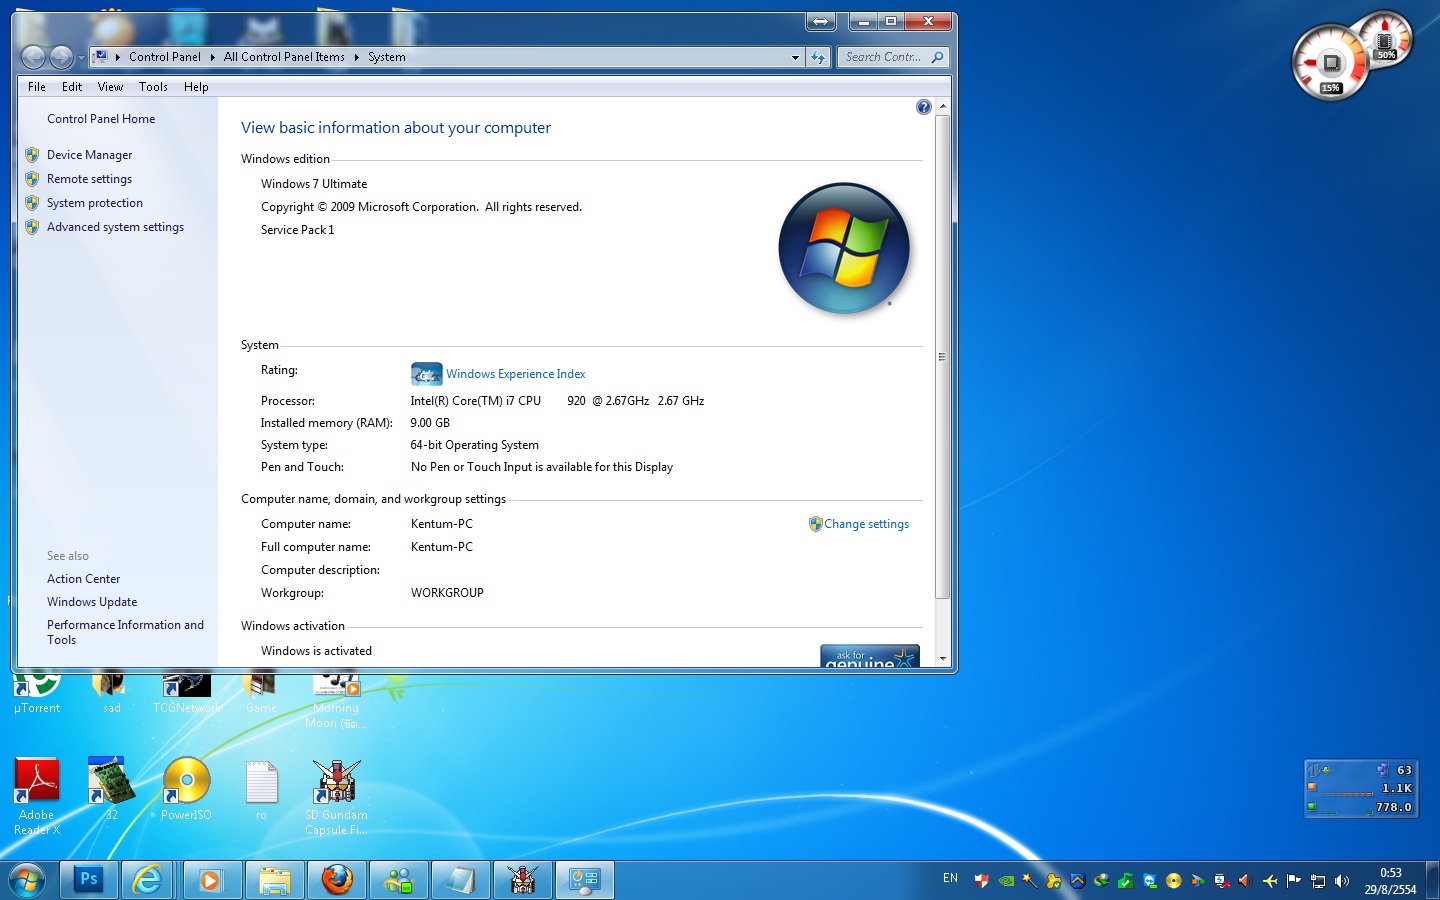Open Action Center flag tray icon
Image resolution: width=1440 pixels, height=900 pixels.
(x=1294, y=881)
